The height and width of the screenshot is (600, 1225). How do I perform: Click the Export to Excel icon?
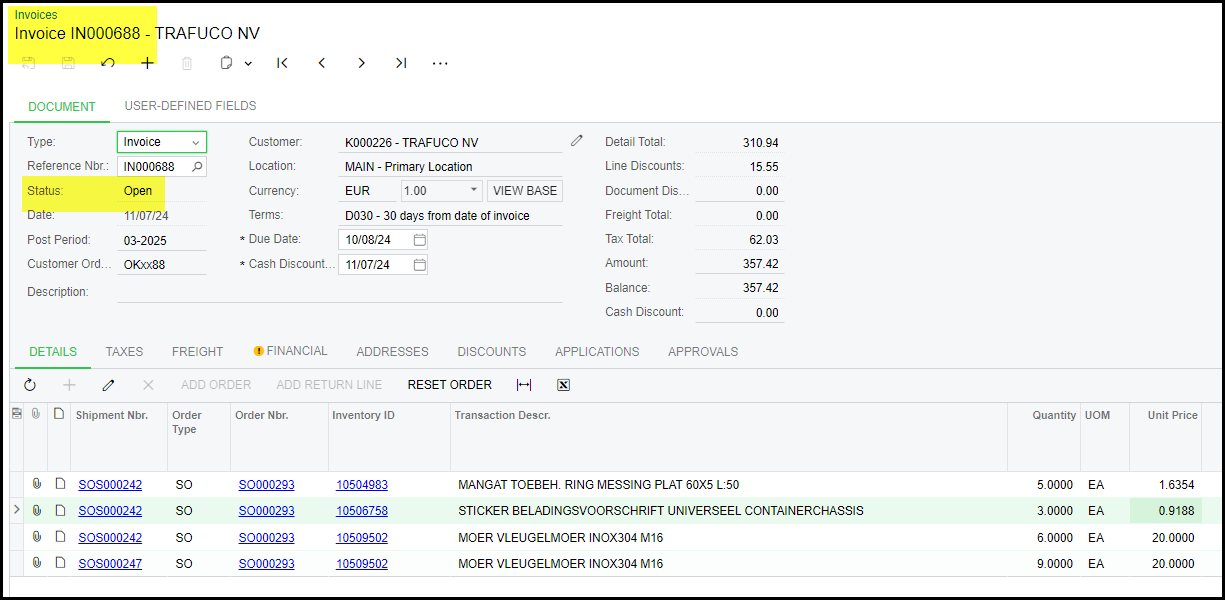[x=563, y=385]
